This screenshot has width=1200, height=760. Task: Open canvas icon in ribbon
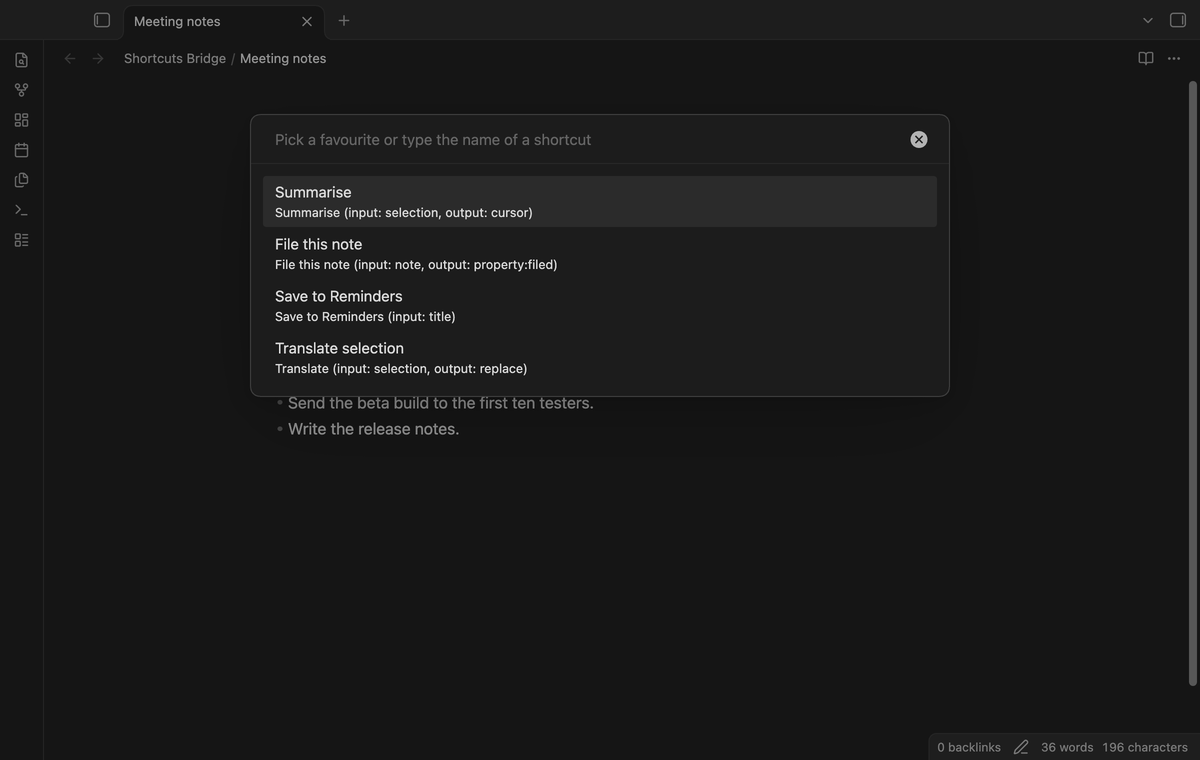pyautogui.click(x=21, y=120)
